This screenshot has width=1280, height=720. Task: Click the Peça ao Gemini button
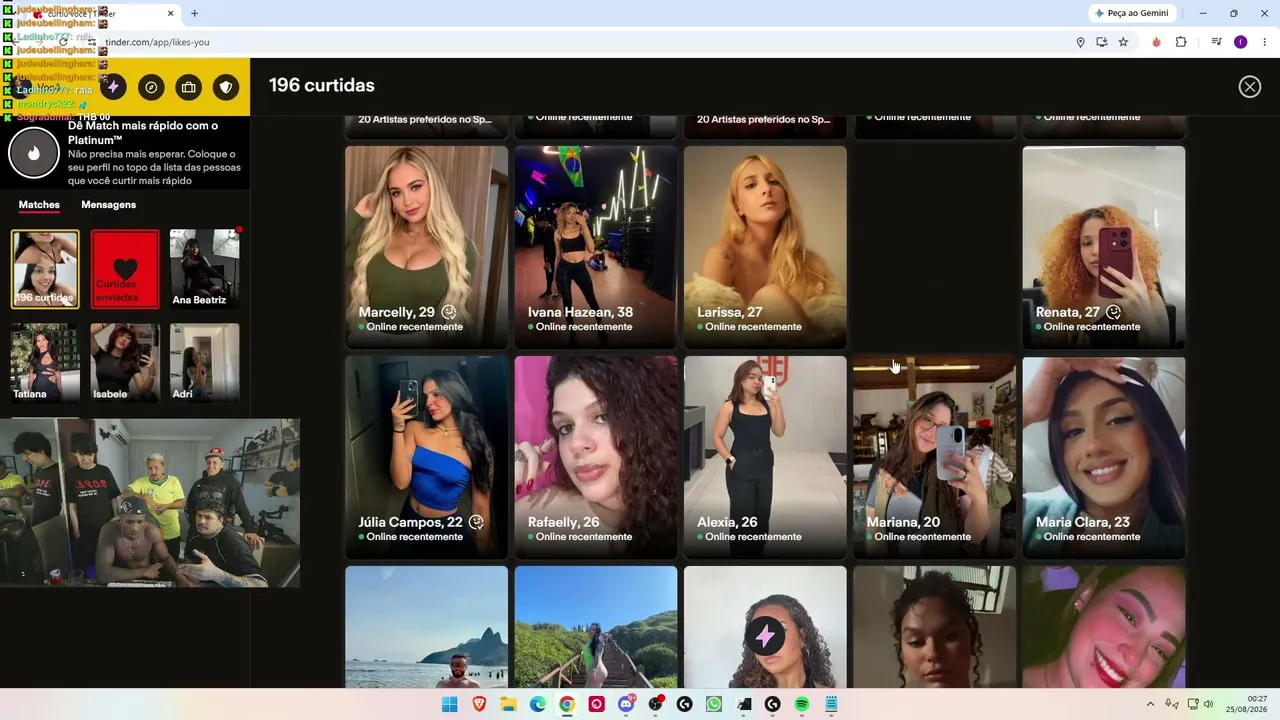[x=1132, y=13]
